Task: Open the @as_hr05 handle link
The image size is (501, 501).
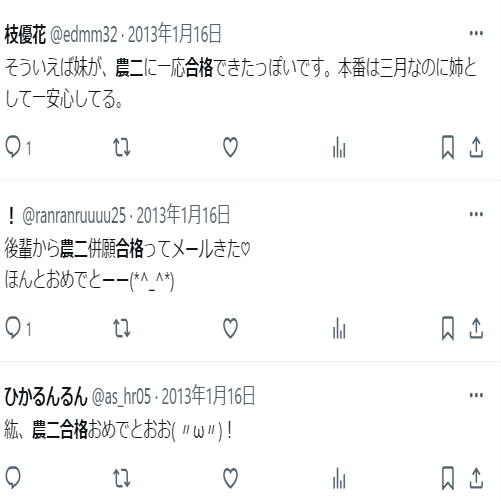Action: [x=121, y=397]
